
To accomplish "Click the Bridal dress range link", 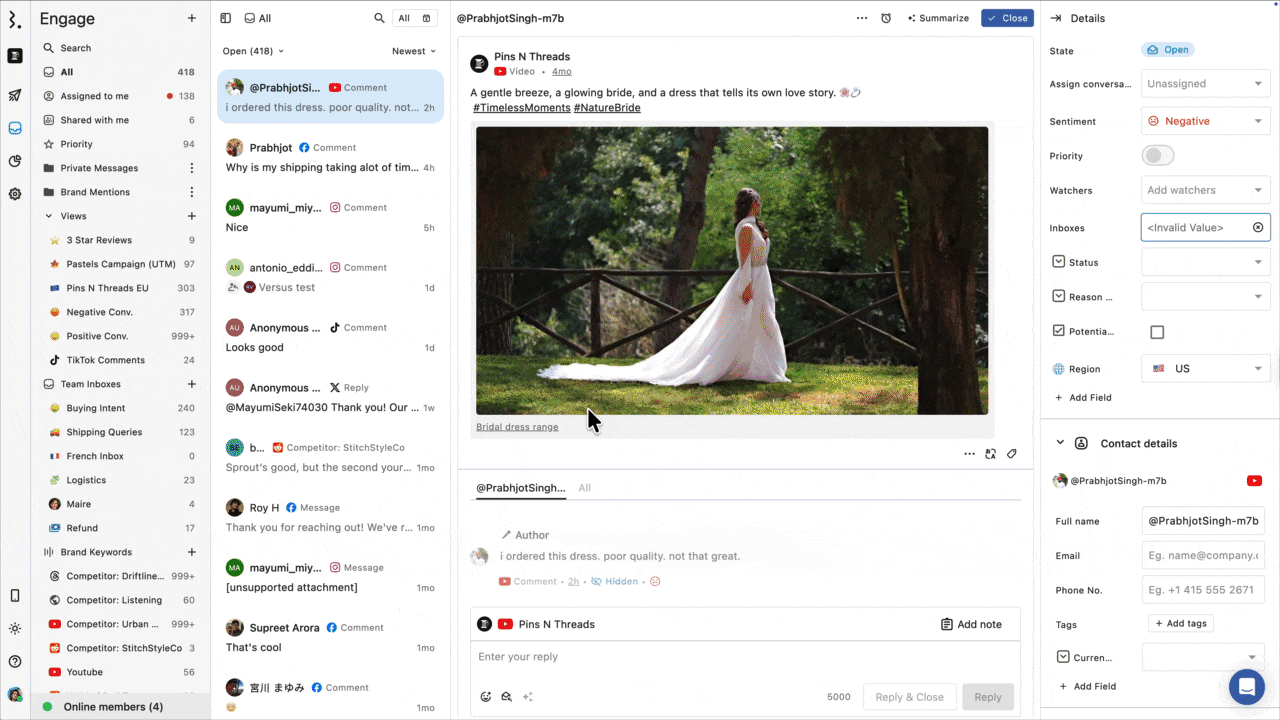I will tap(517, 427).
